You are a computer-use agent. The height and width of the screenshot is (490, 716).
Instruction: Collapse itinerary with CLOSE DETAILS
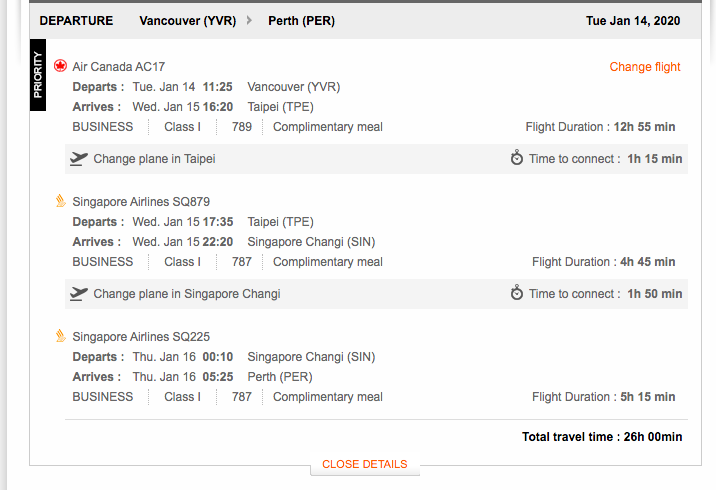364,464
